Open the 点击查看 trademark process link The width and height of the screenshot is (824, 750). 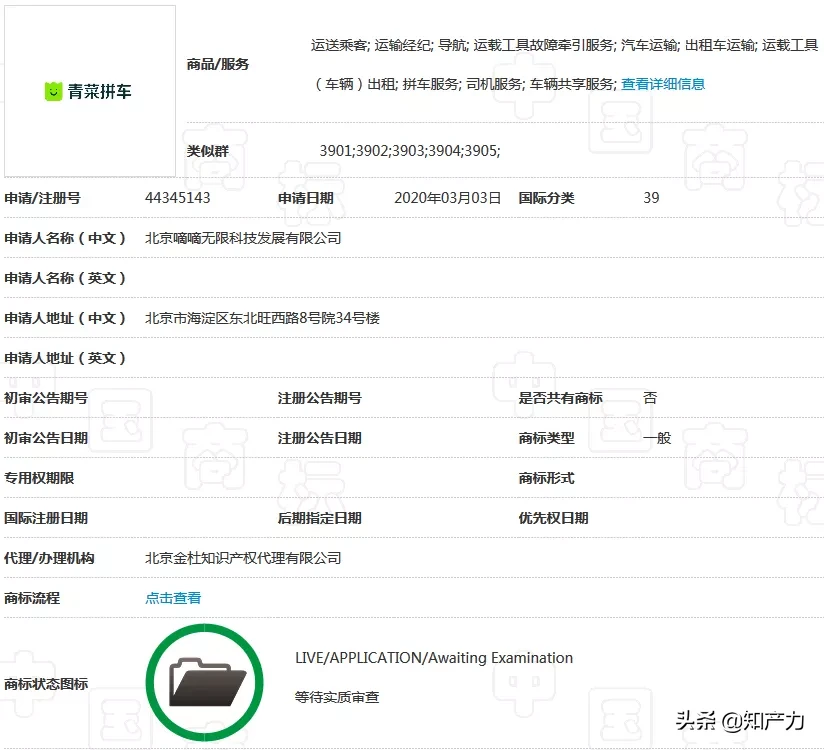pos(173,598)
